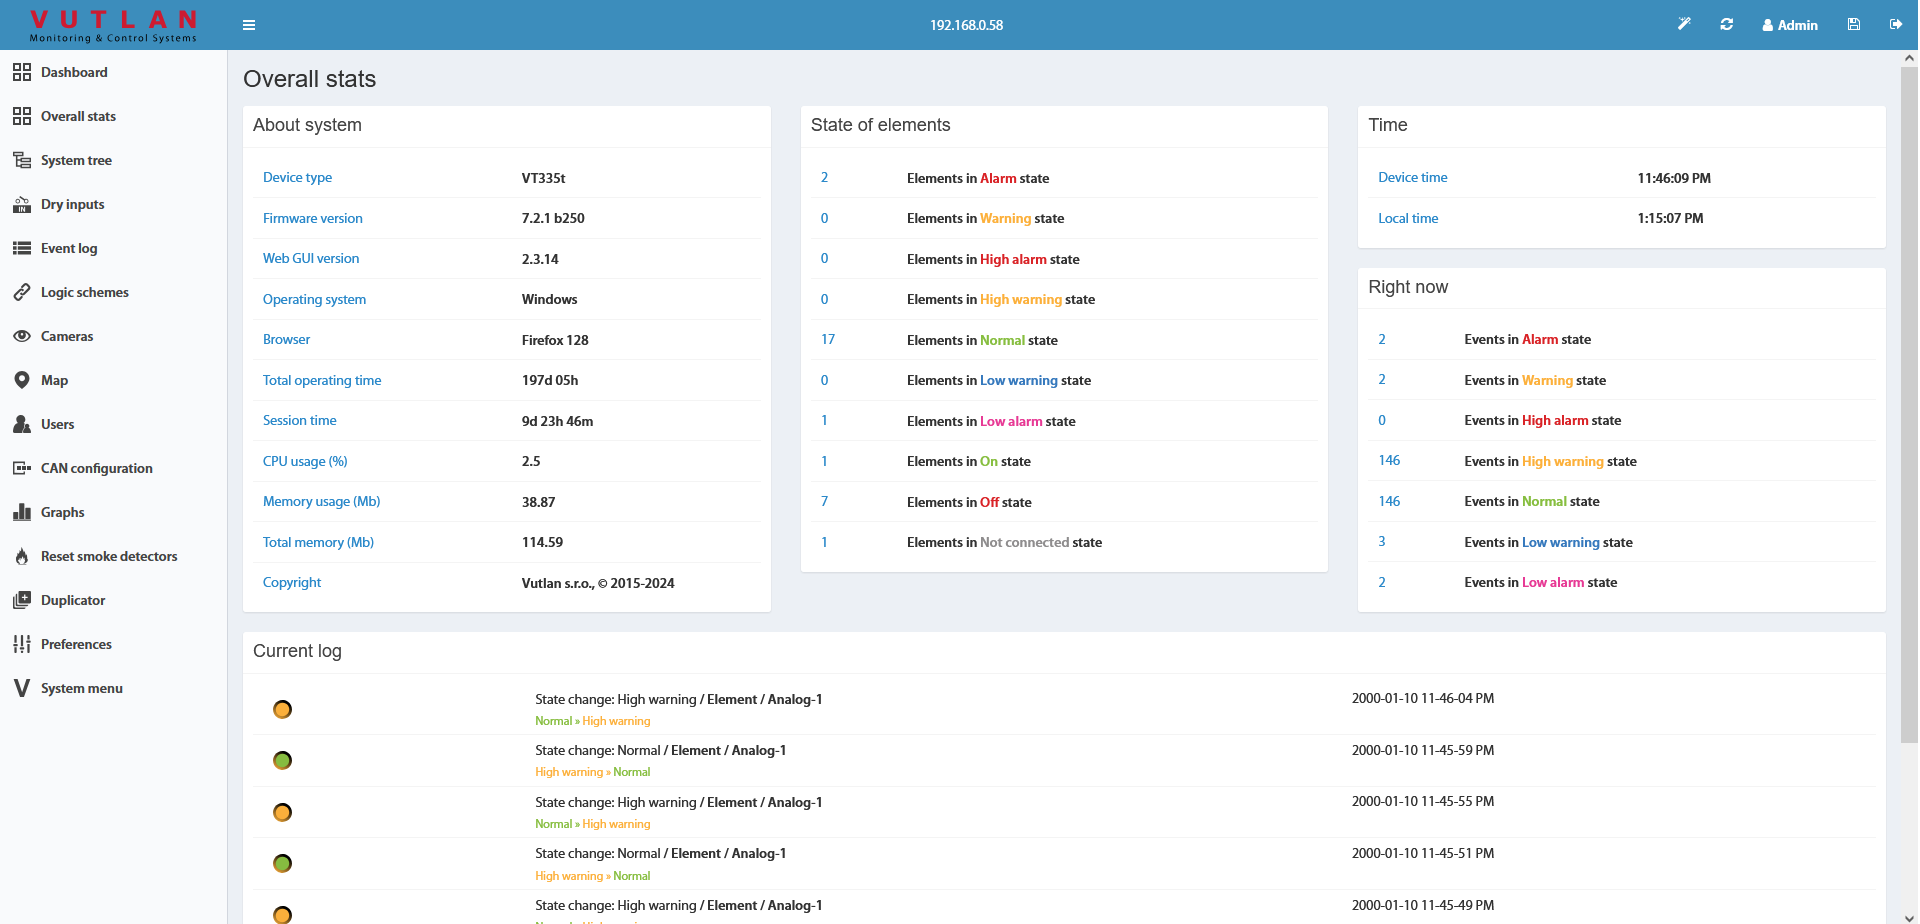The height and width of the screenshot is (924, 1920).
Task: Open the setup wizard (magic wand icon)
Action: [1684, 24]
